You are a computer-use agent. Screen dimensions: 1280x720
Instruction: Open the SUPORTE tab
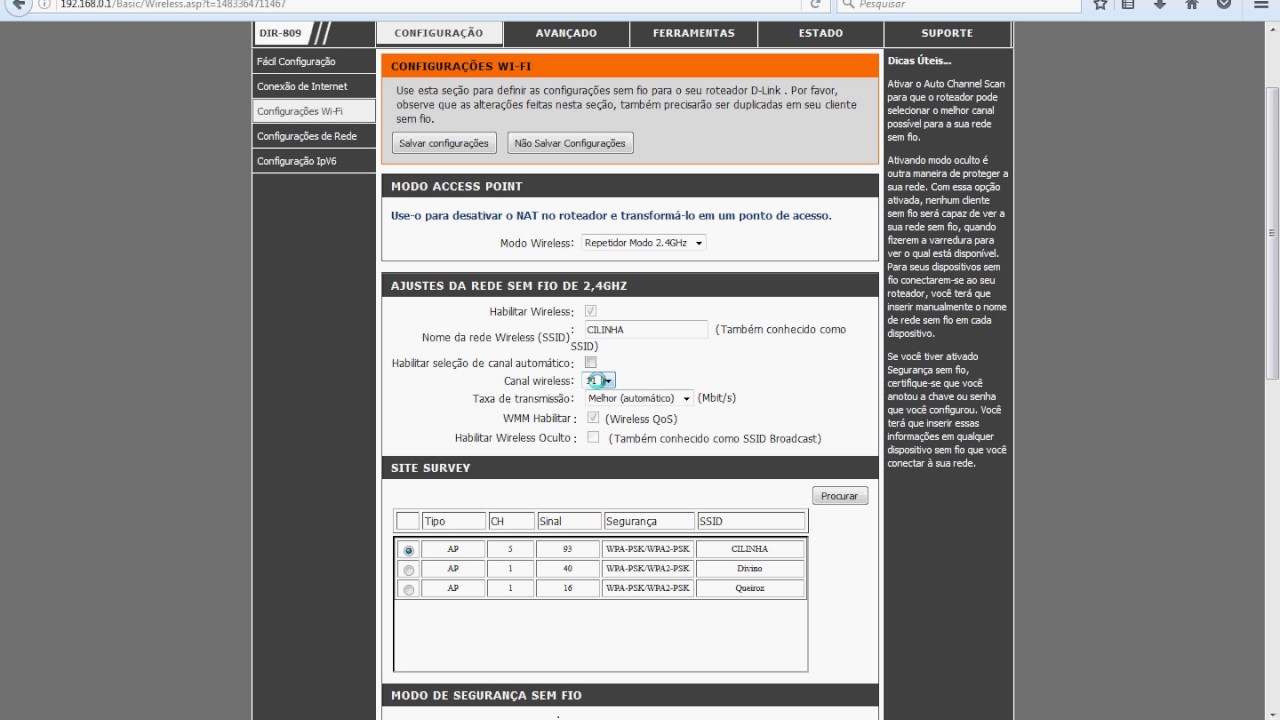[x=947, y=33]
